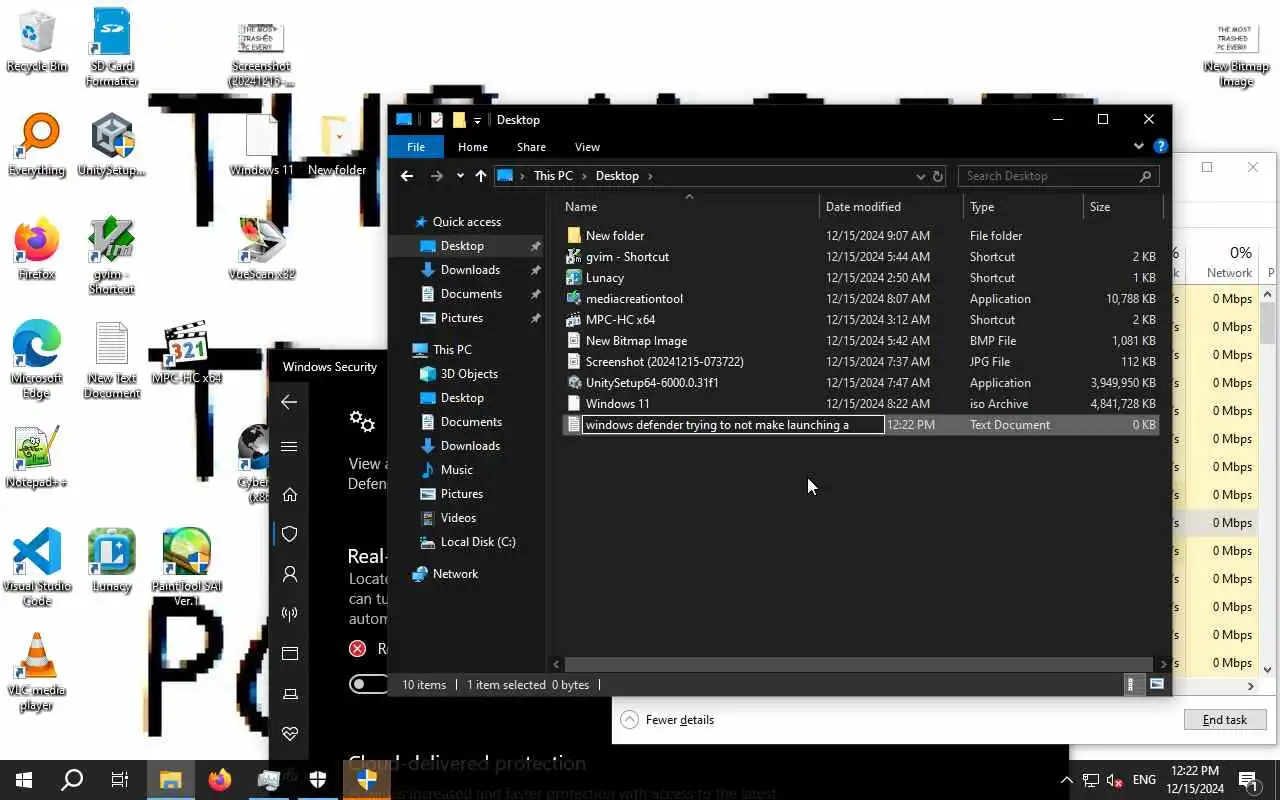Open Screenshot image icon on the desktop
The height and width of the screenshot is (800, 1280).
(262, 53)
